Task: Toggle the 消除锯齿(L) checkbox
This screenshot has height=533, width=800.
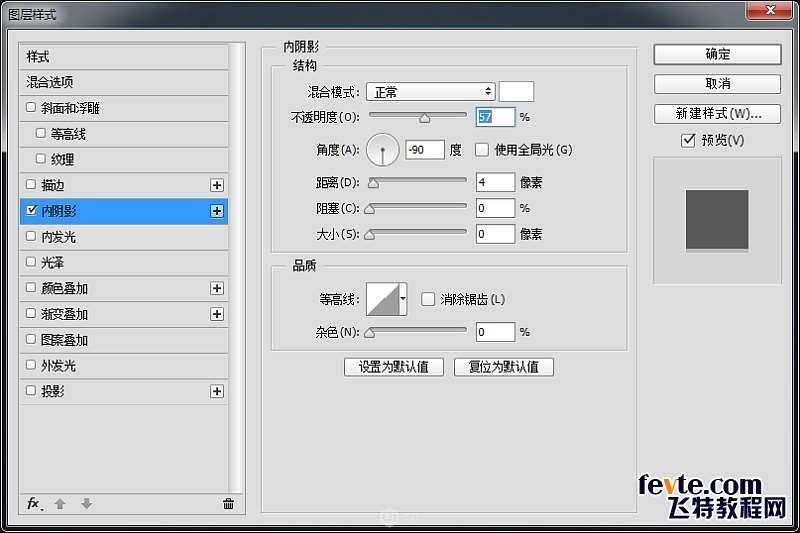Action: click(428, 299)
